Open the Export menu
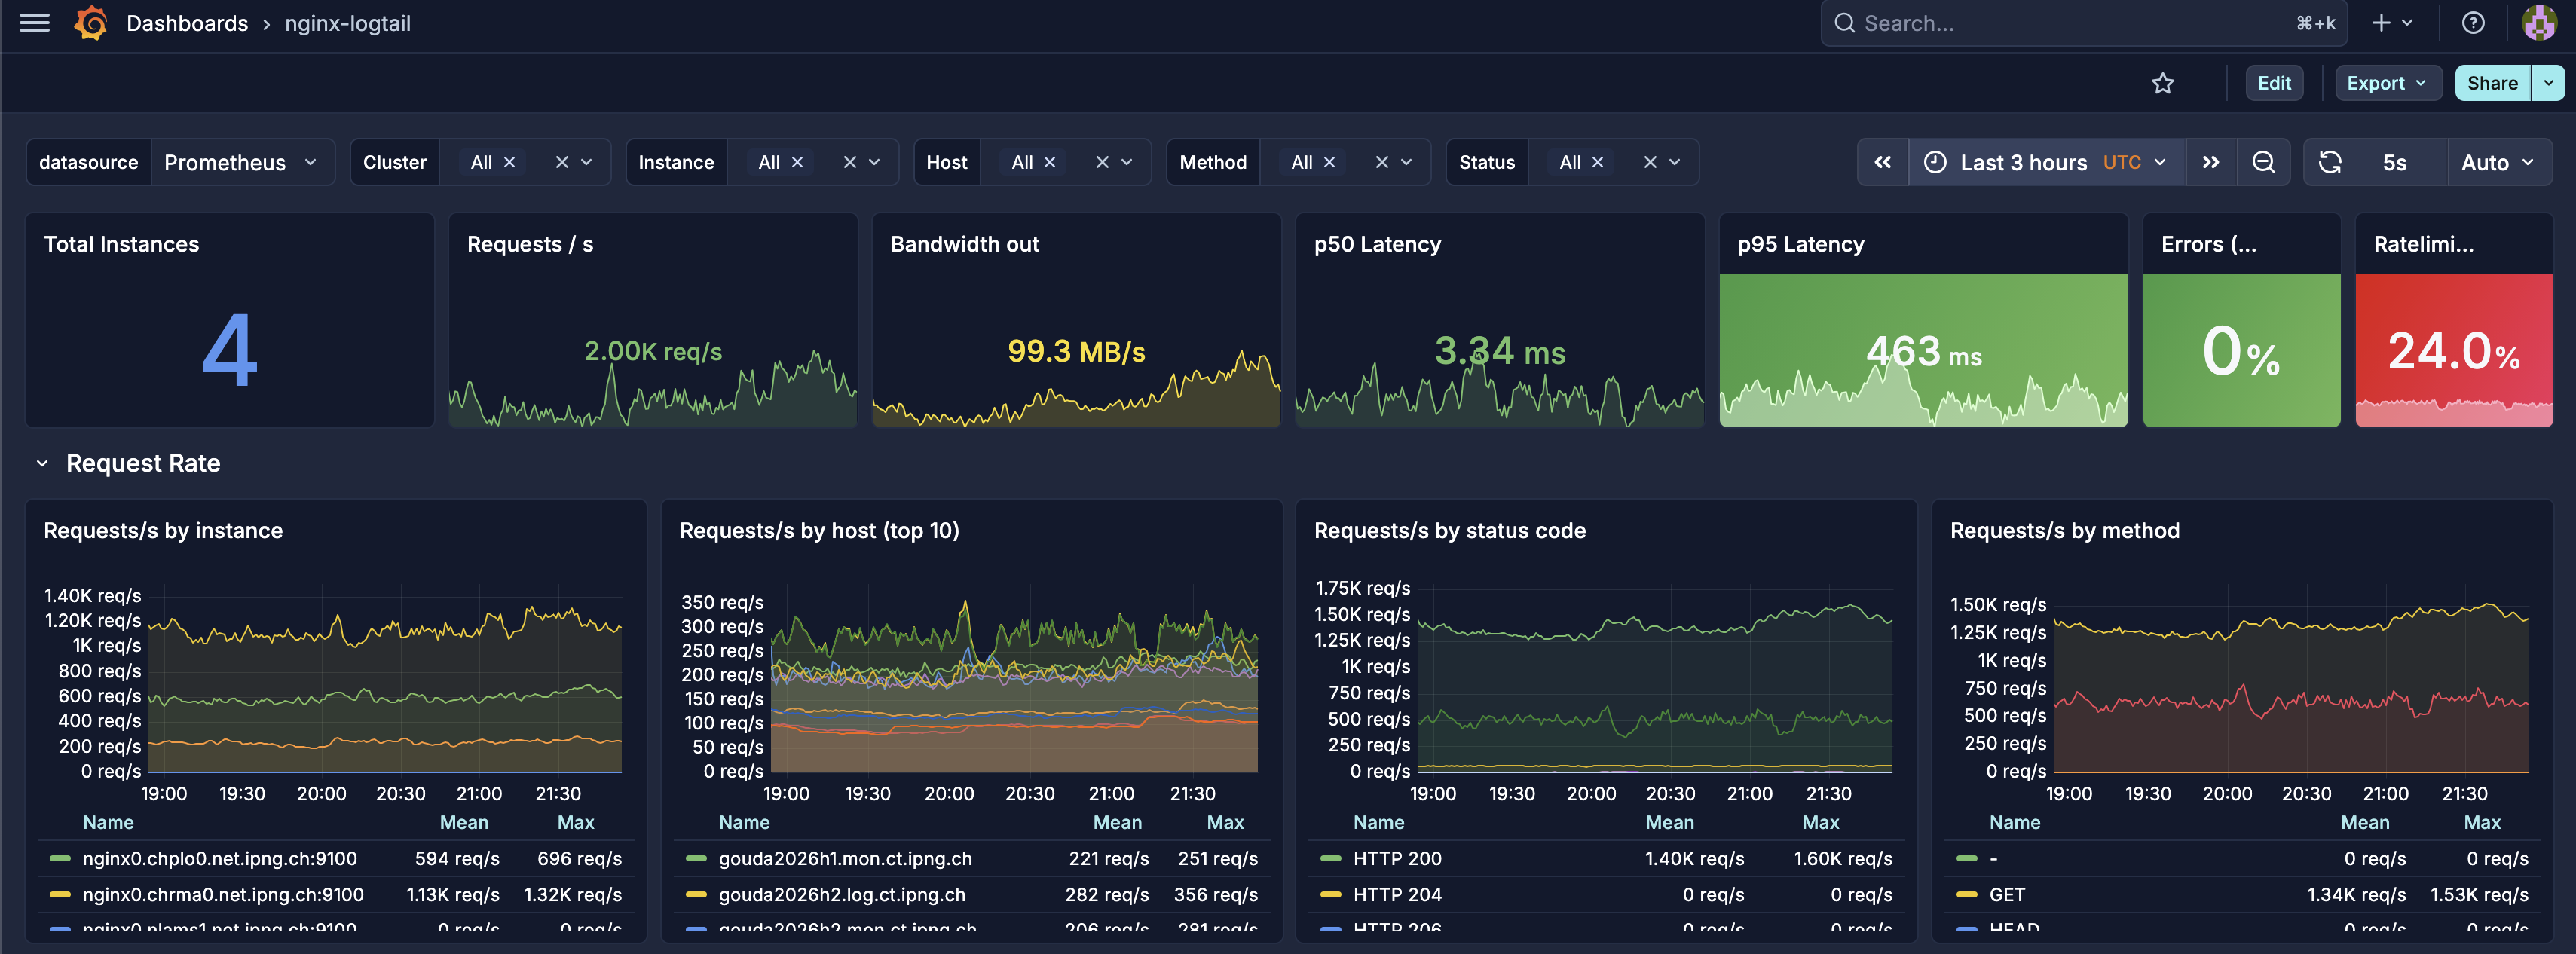This screenshot has height=954, width=2576. click(2386, 83)
